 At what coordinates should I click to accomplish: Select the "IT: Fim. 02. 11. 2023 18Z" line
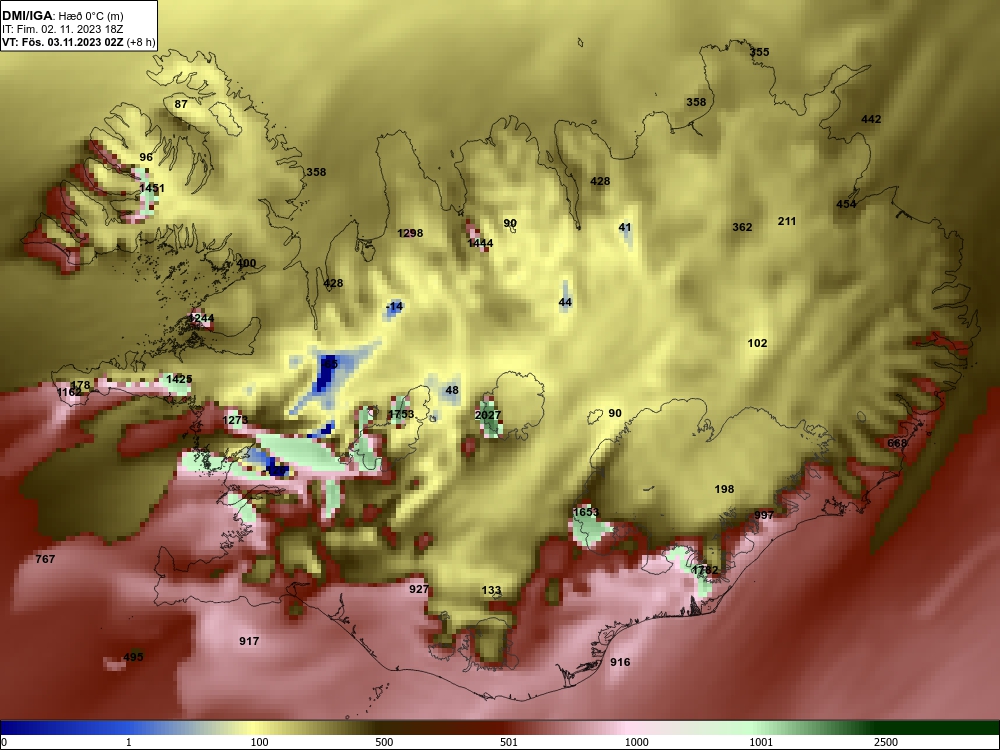coord(62,29)
